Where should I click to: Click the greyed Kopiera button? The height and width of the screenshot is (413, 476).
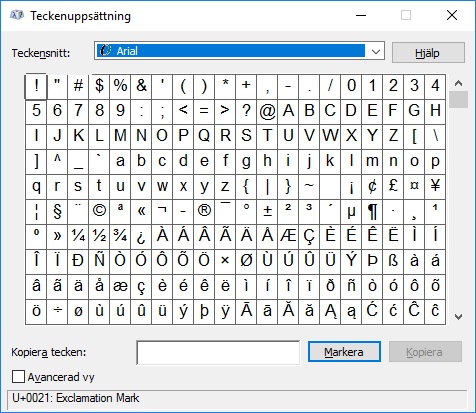tap(425, 352)
